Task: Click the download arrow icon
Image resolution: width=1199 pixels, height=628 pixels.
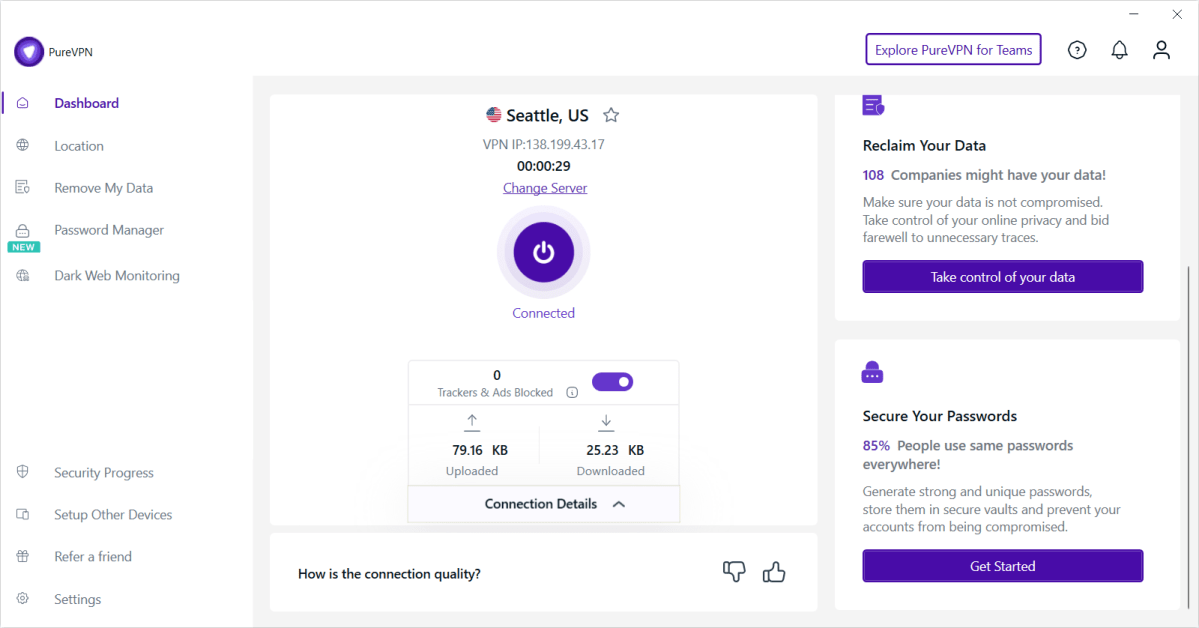Action: pos(606,422)
